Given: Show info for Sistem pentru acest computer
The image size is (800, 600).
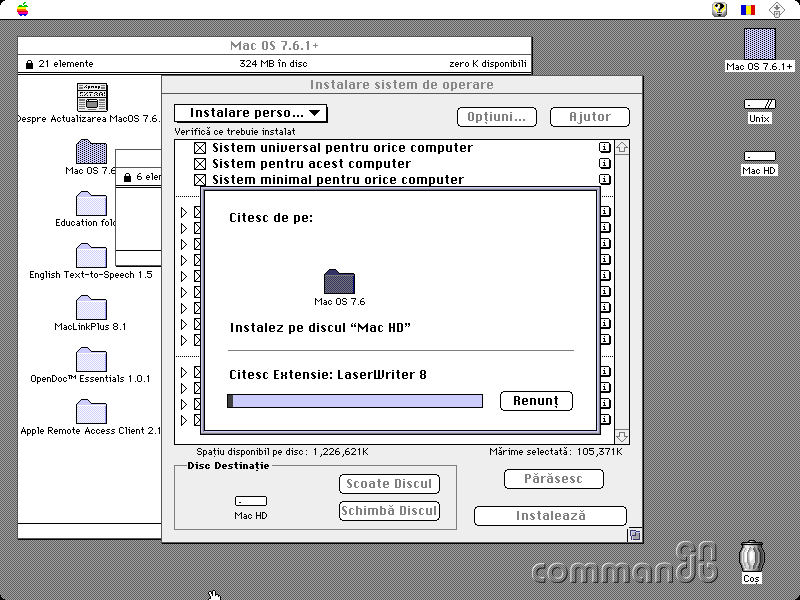Looking at the screenshot, I should click(605, 163).
